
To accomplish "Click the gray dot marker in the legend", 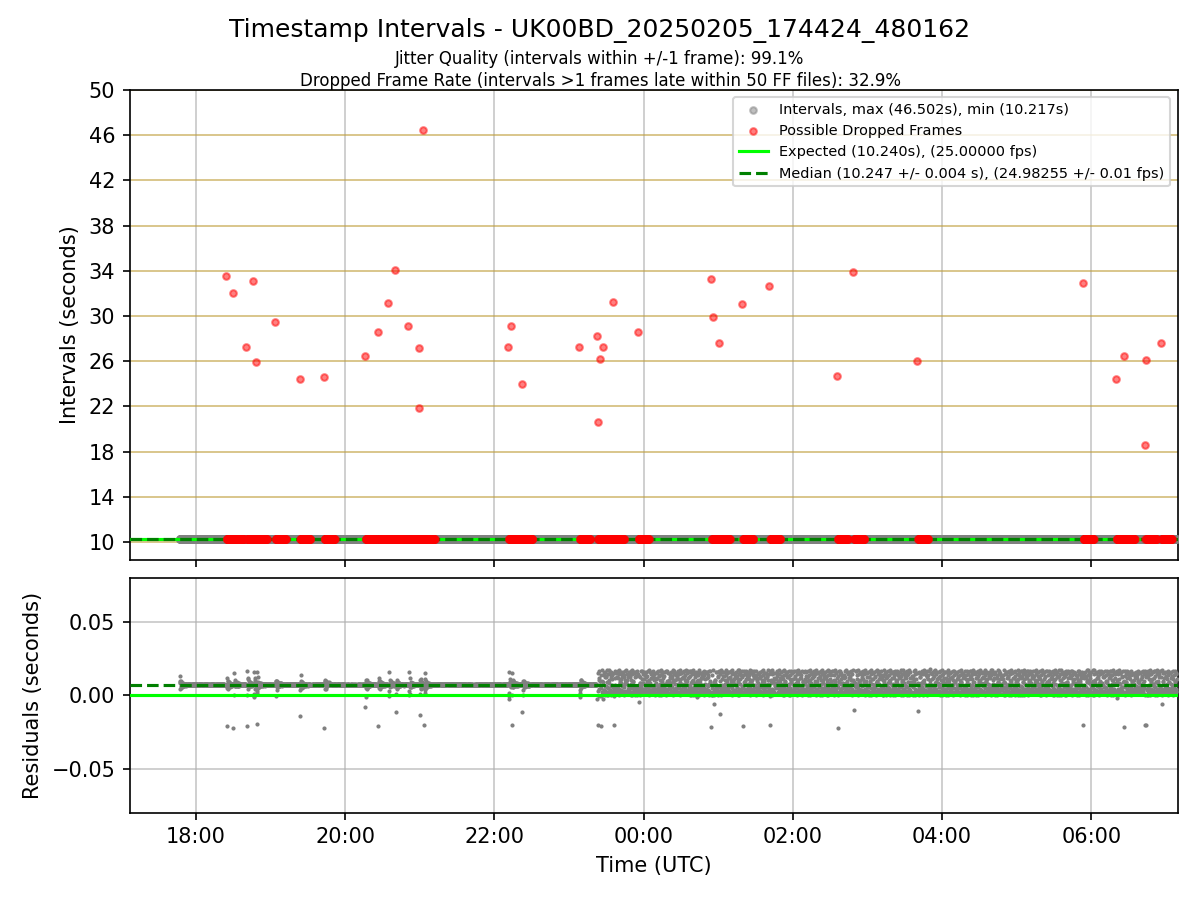I will coord(754,109).
